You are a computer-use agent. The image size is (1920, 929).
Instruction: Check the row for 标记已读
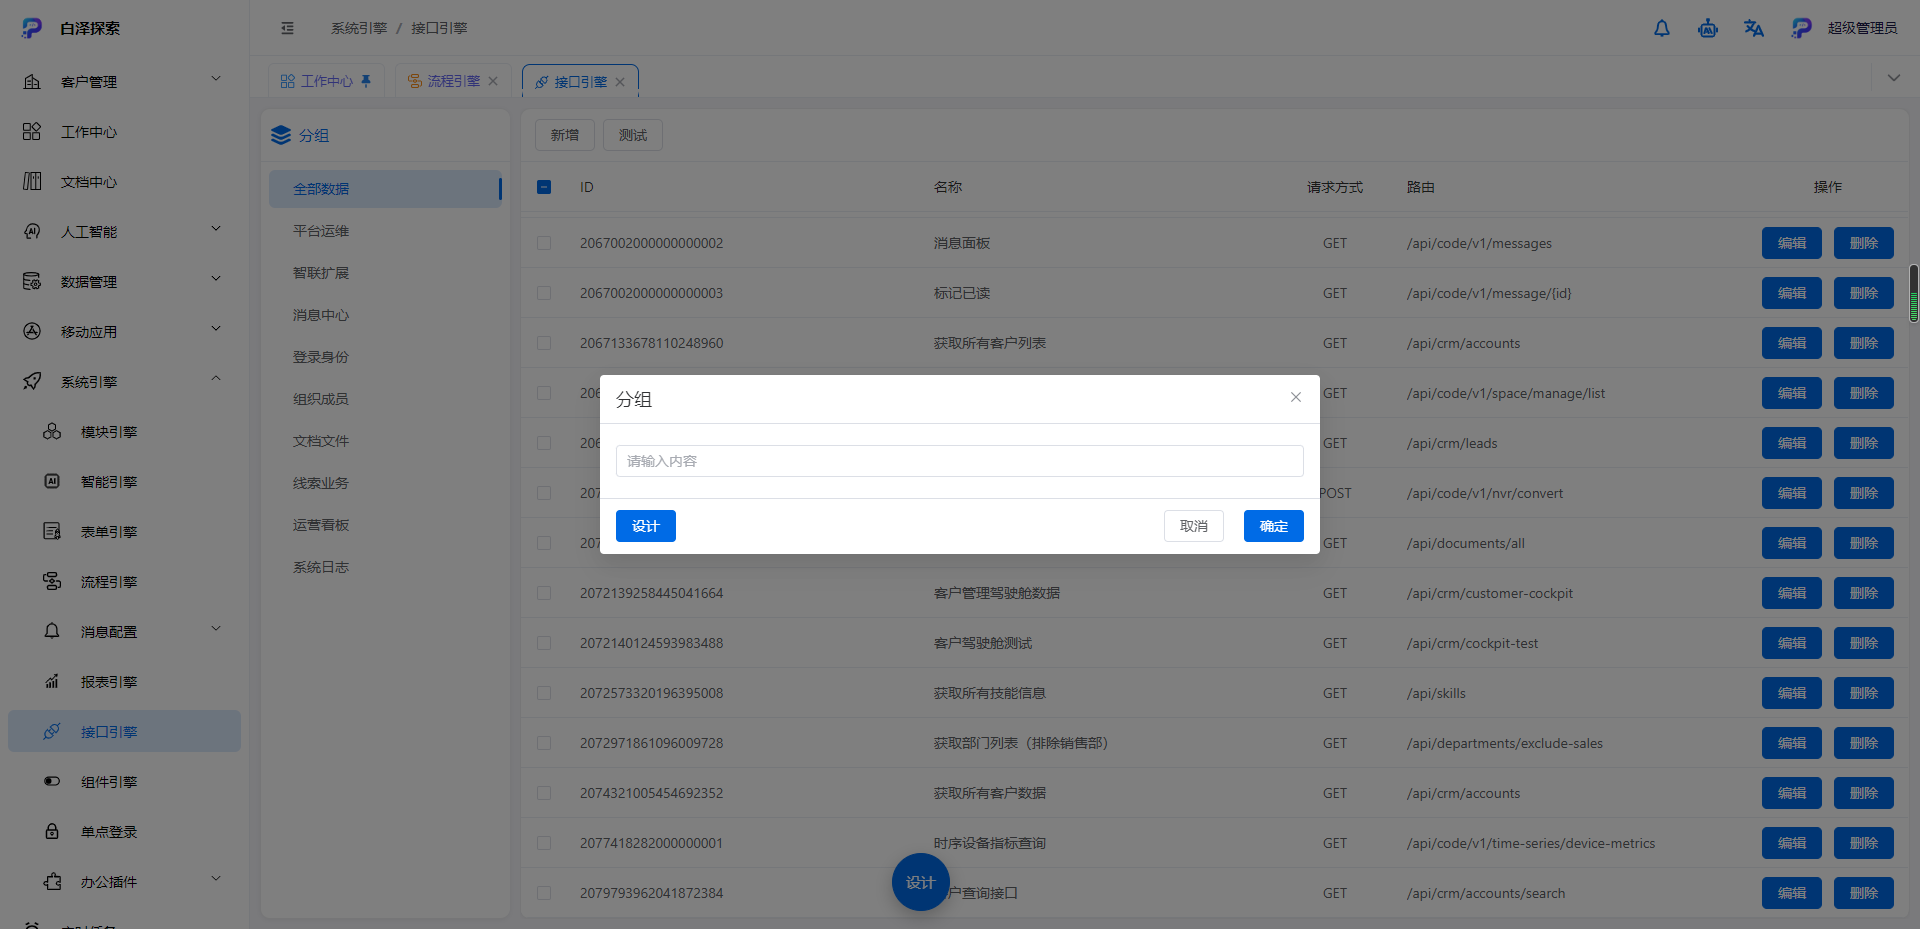(544, 293)
